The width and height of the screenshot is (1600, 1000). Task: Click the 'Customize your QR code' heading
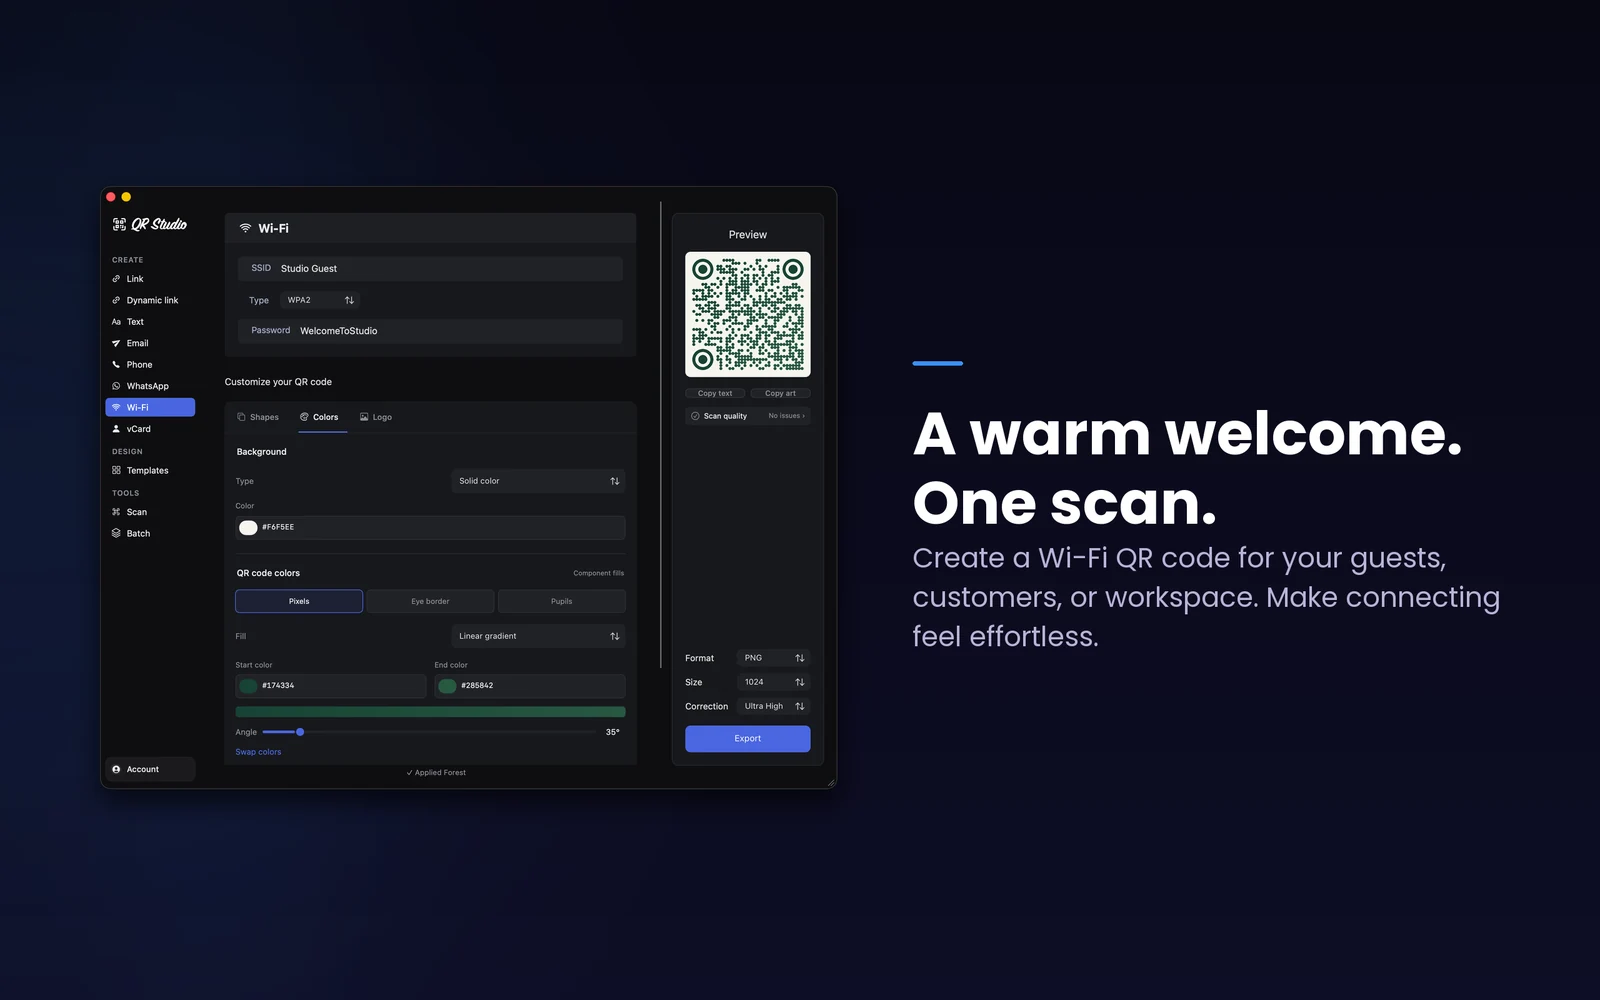[x=278, y=382]
